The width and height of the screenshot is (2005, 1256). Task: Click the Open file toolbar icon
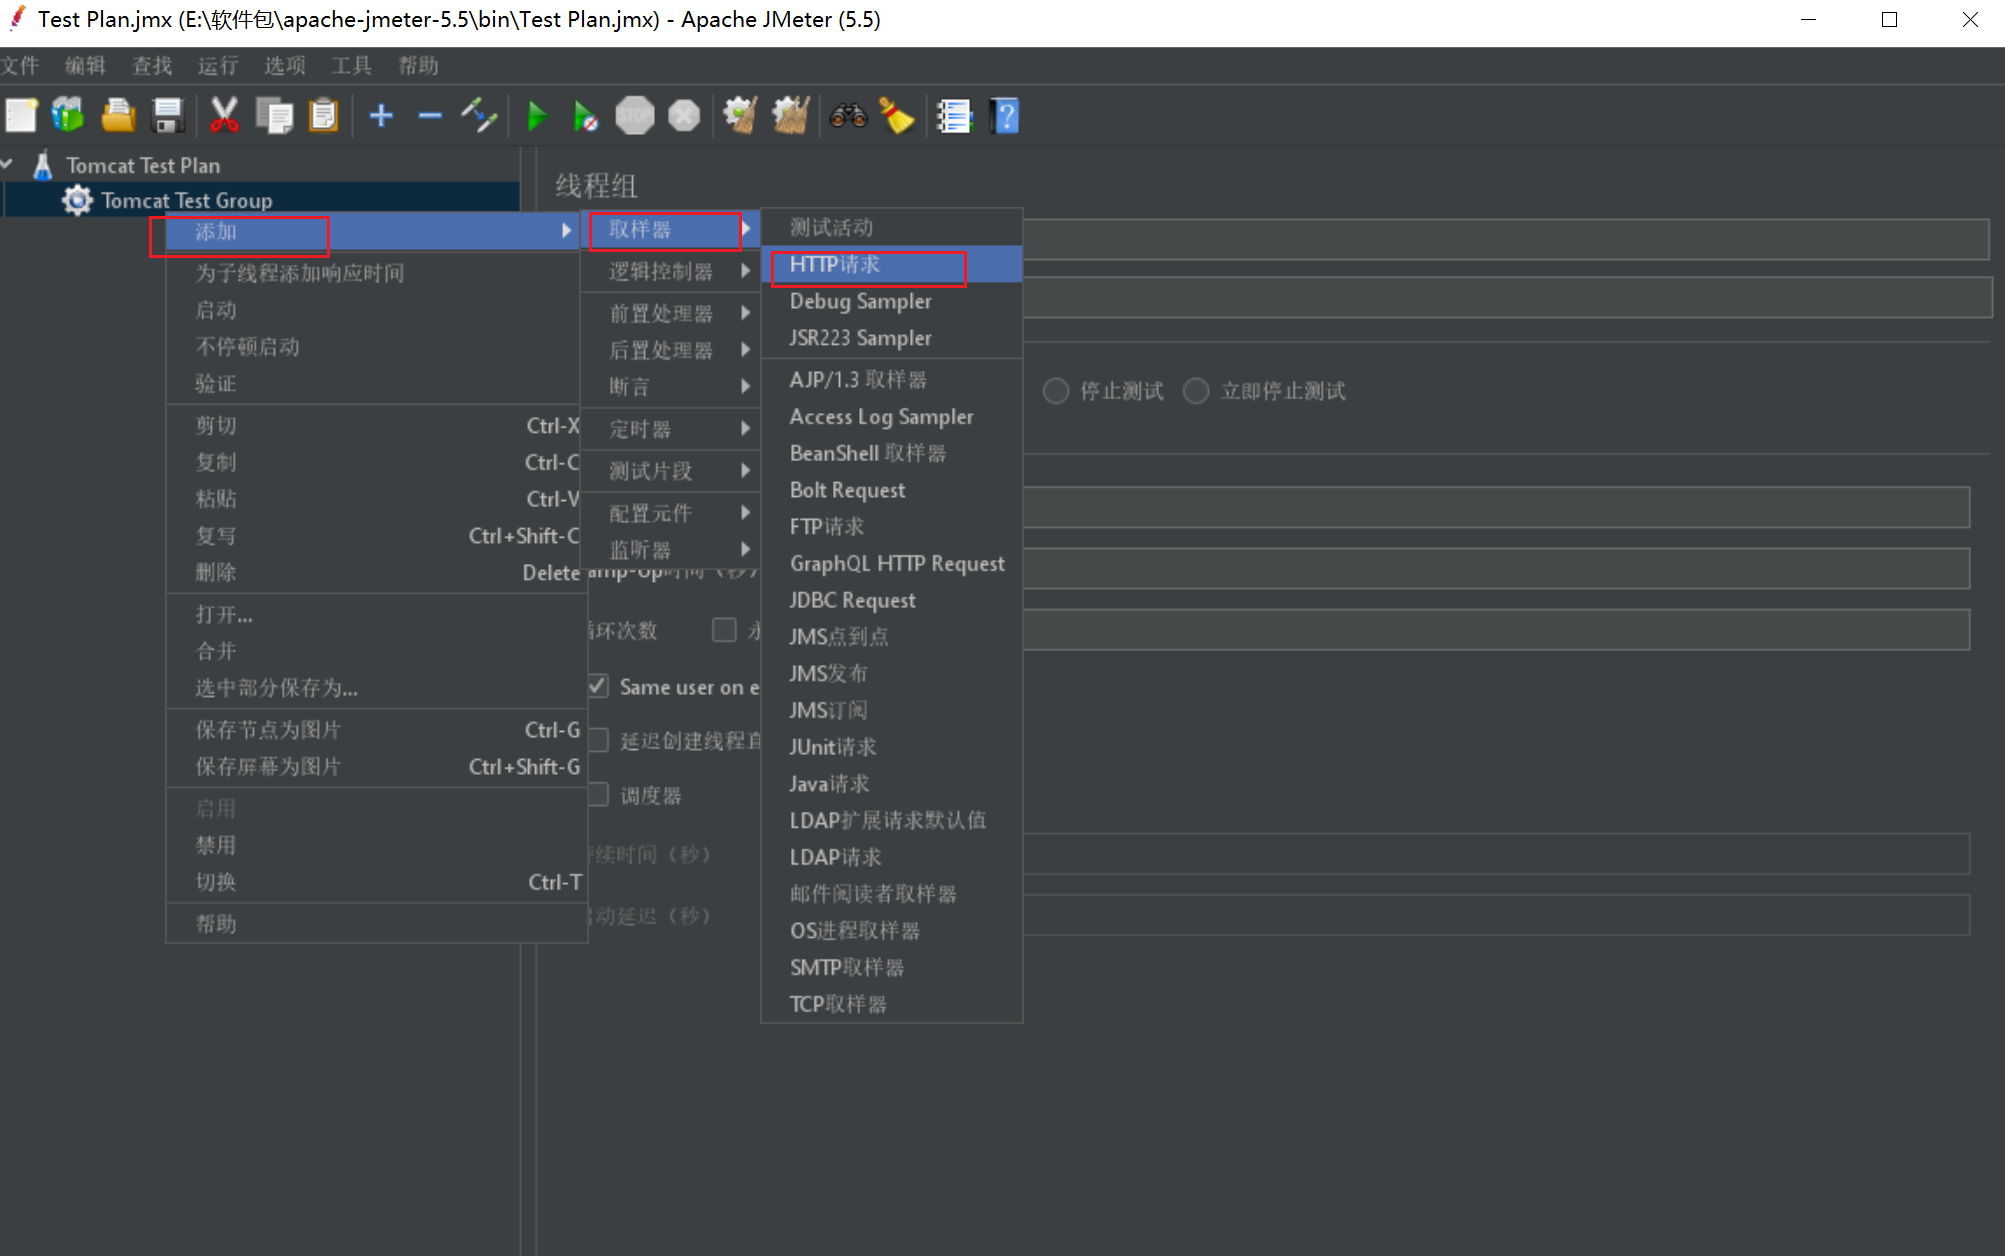[x=118, y=116]
